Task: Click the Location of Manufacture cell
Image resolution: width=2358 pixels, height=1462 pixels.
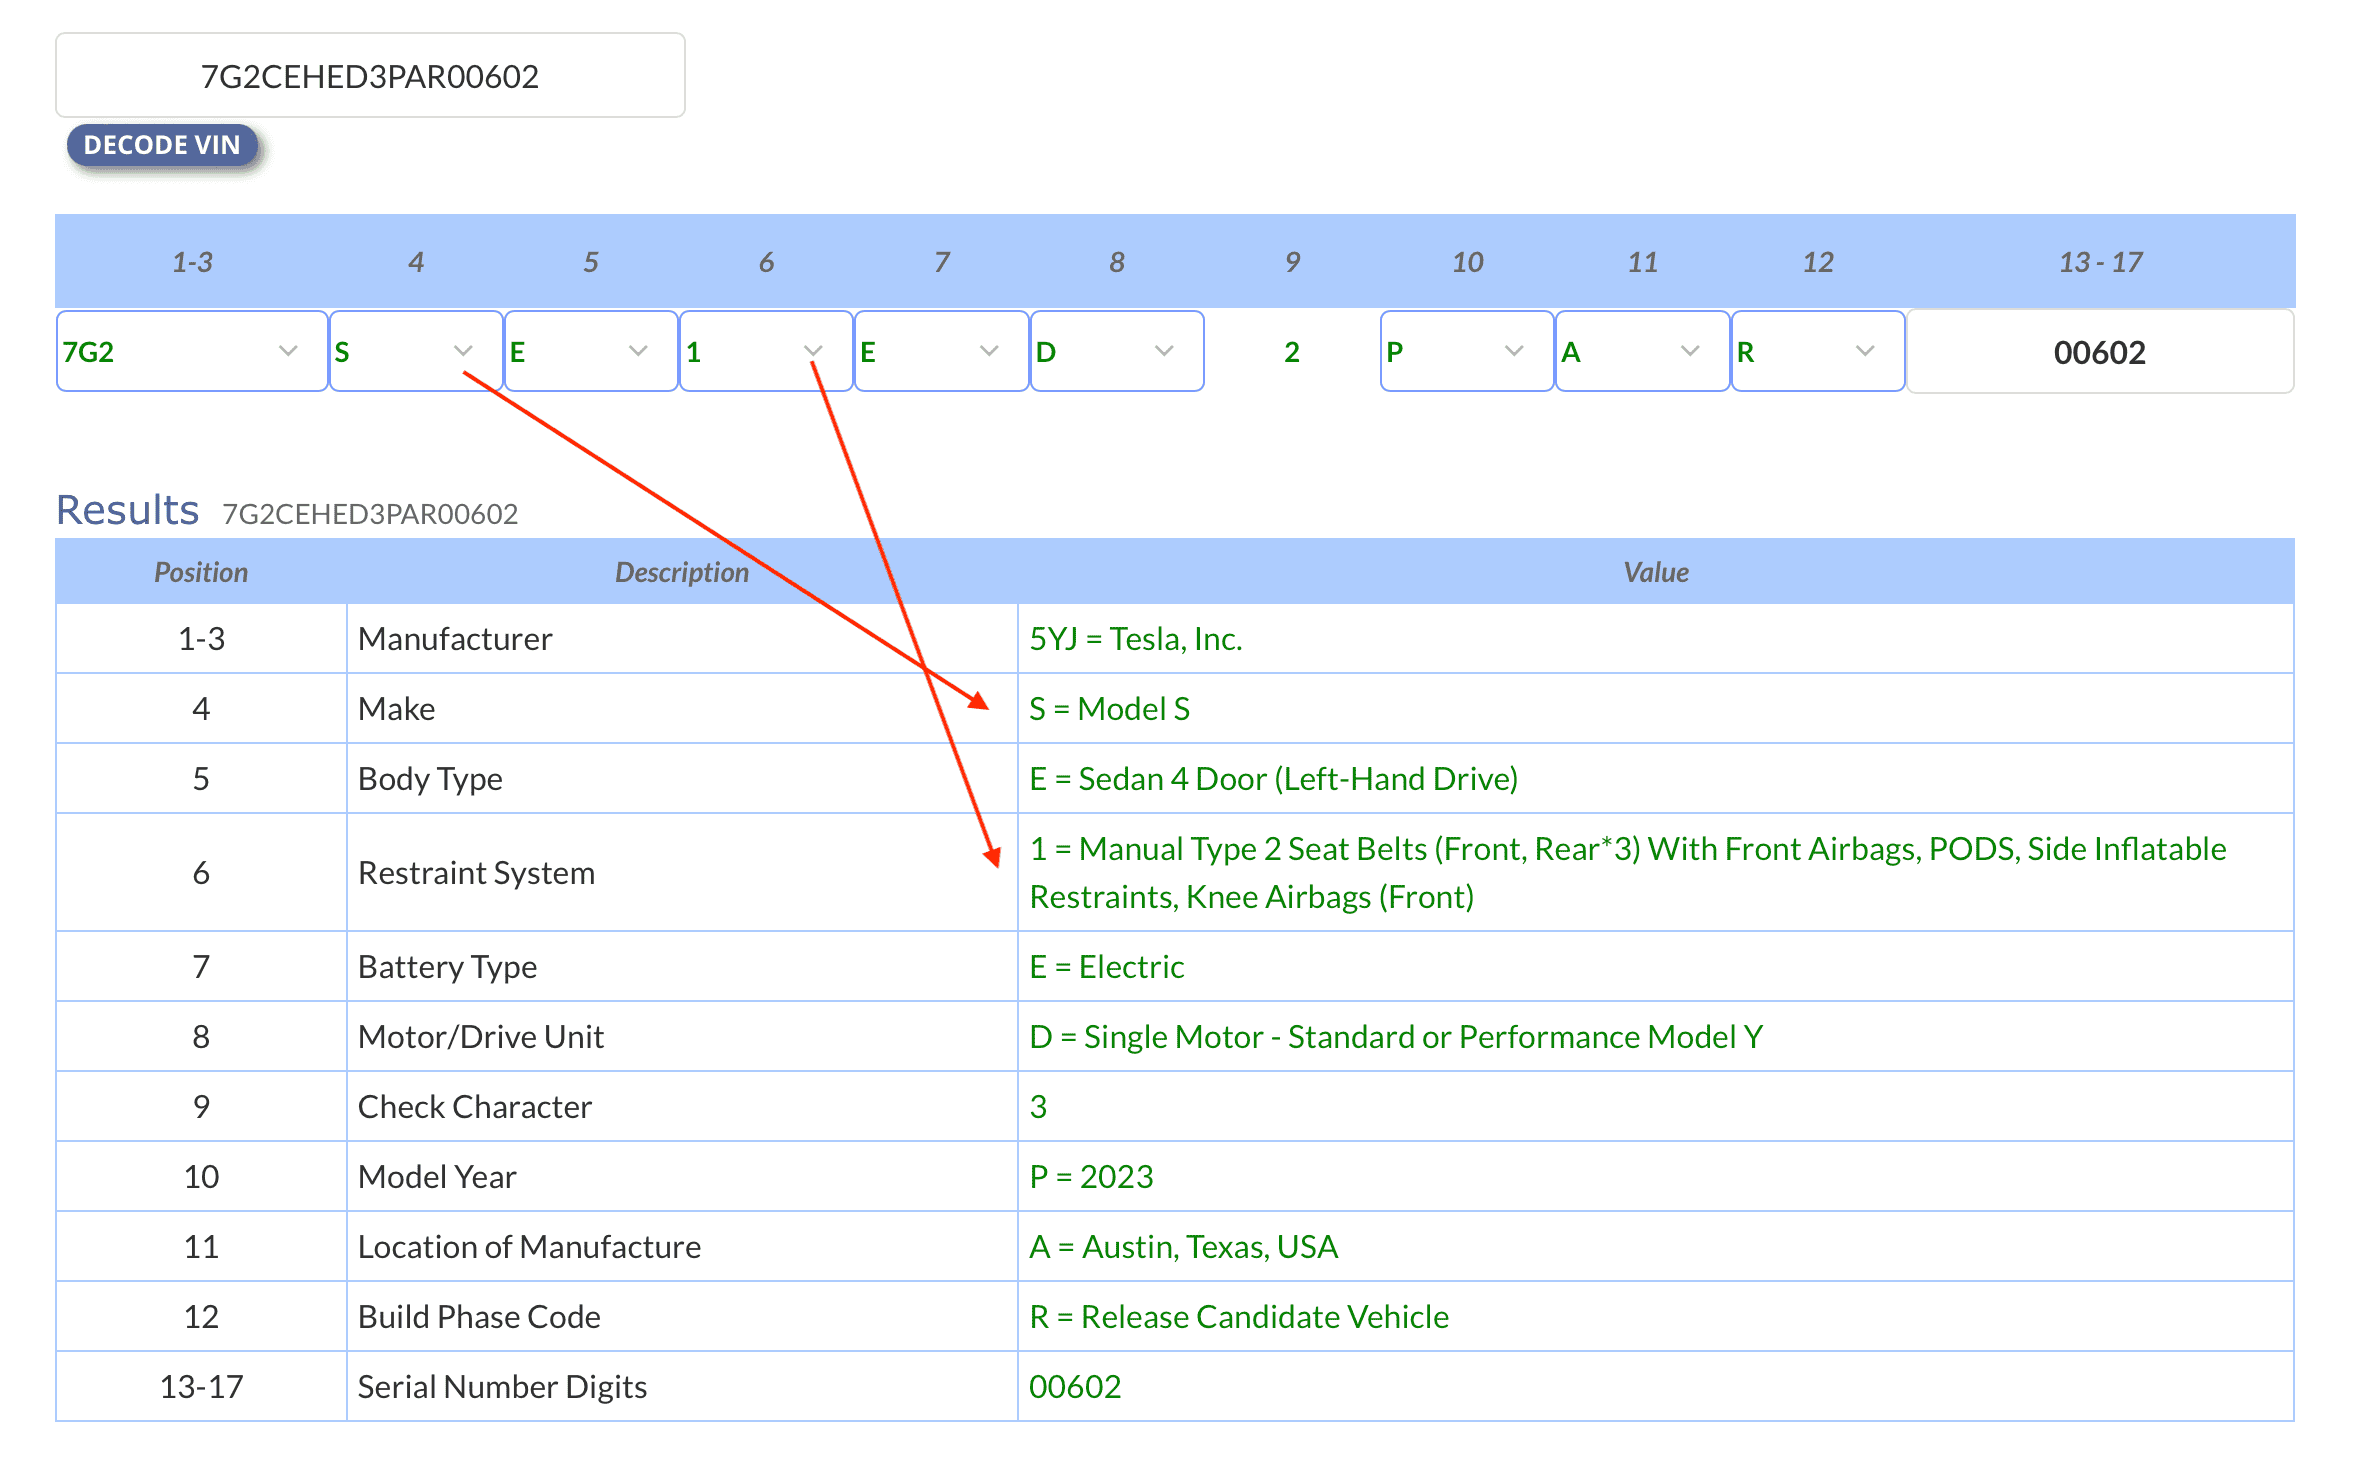Action: point(682,1247)
